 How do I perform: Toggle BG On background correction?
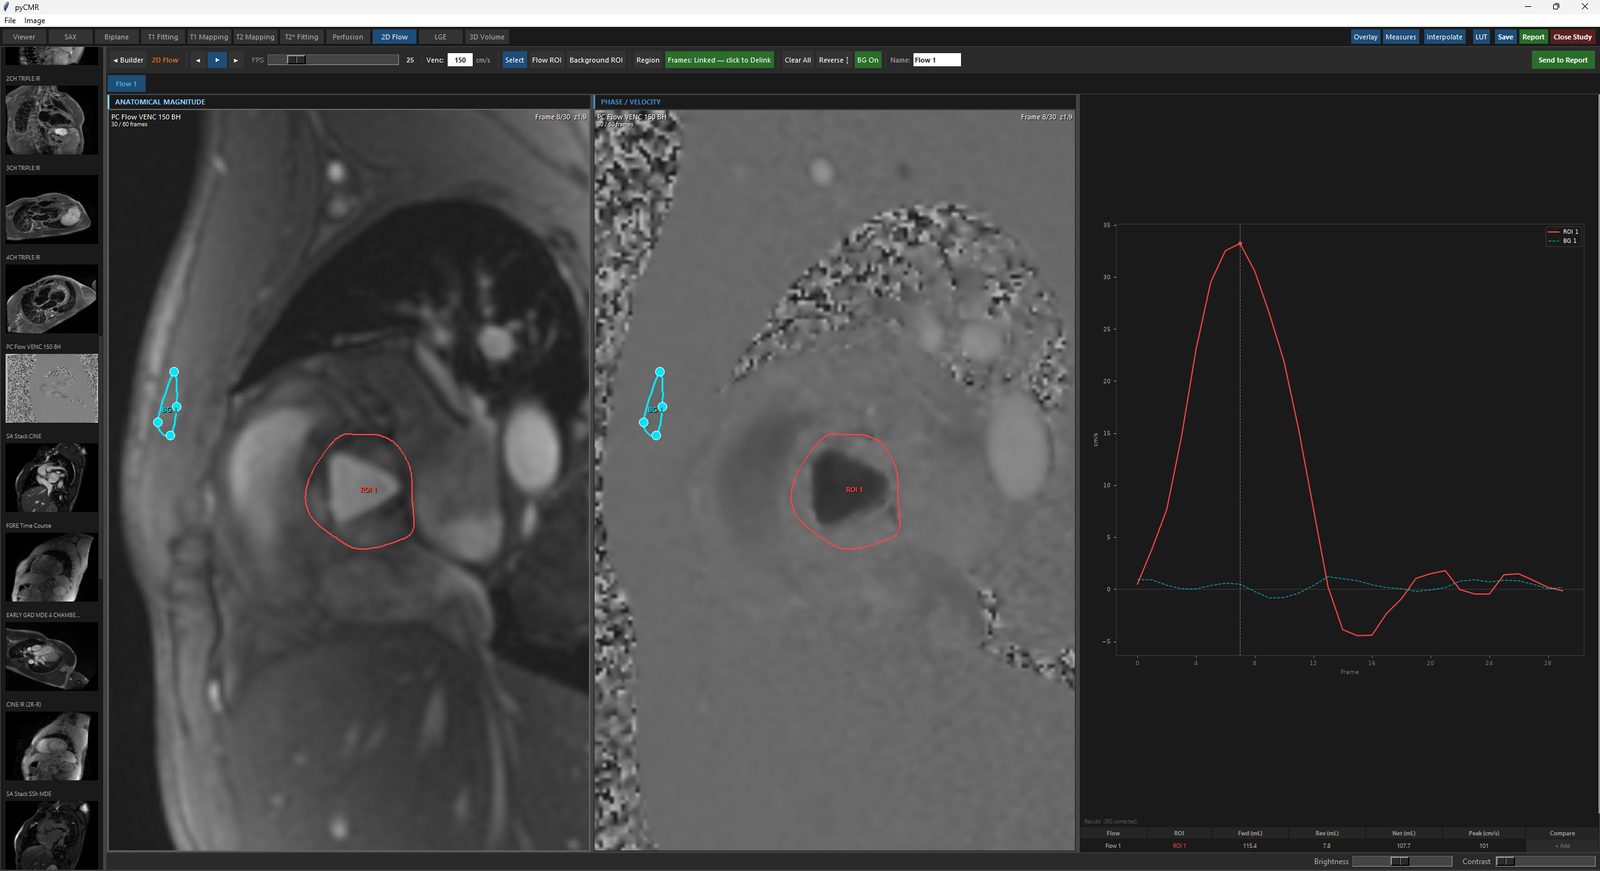[868, 60]
